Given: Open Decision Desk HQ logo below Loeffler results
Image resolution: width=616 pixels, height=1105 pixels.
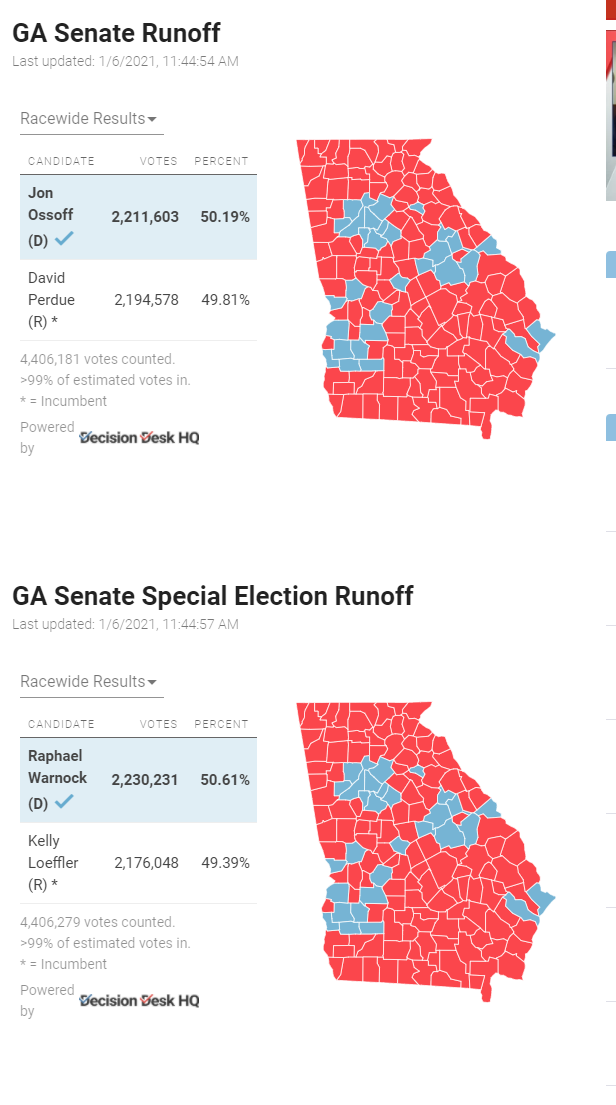Looking at the screenshot, I should click(139, 1000).
